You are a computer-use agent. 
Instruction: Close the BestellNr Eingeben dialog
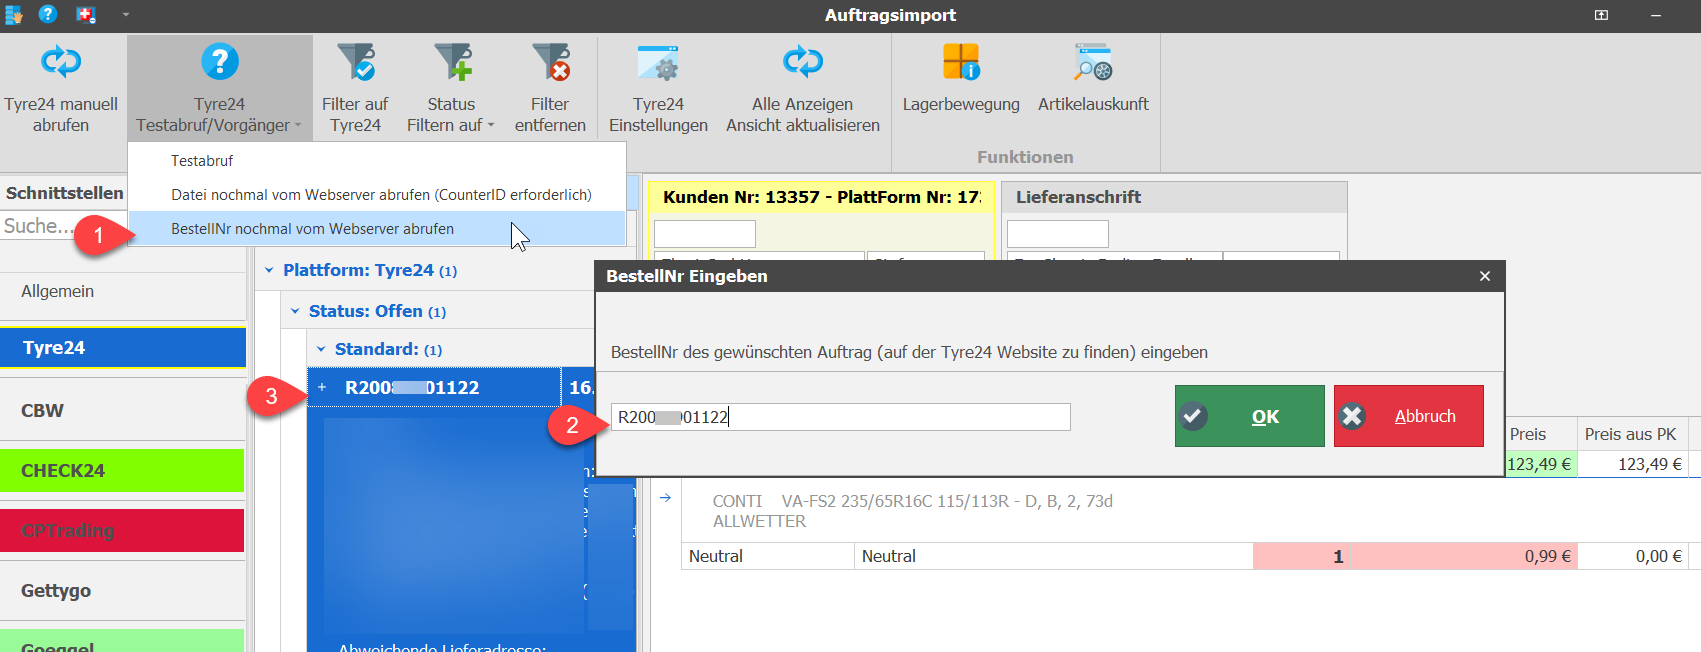1485,276
